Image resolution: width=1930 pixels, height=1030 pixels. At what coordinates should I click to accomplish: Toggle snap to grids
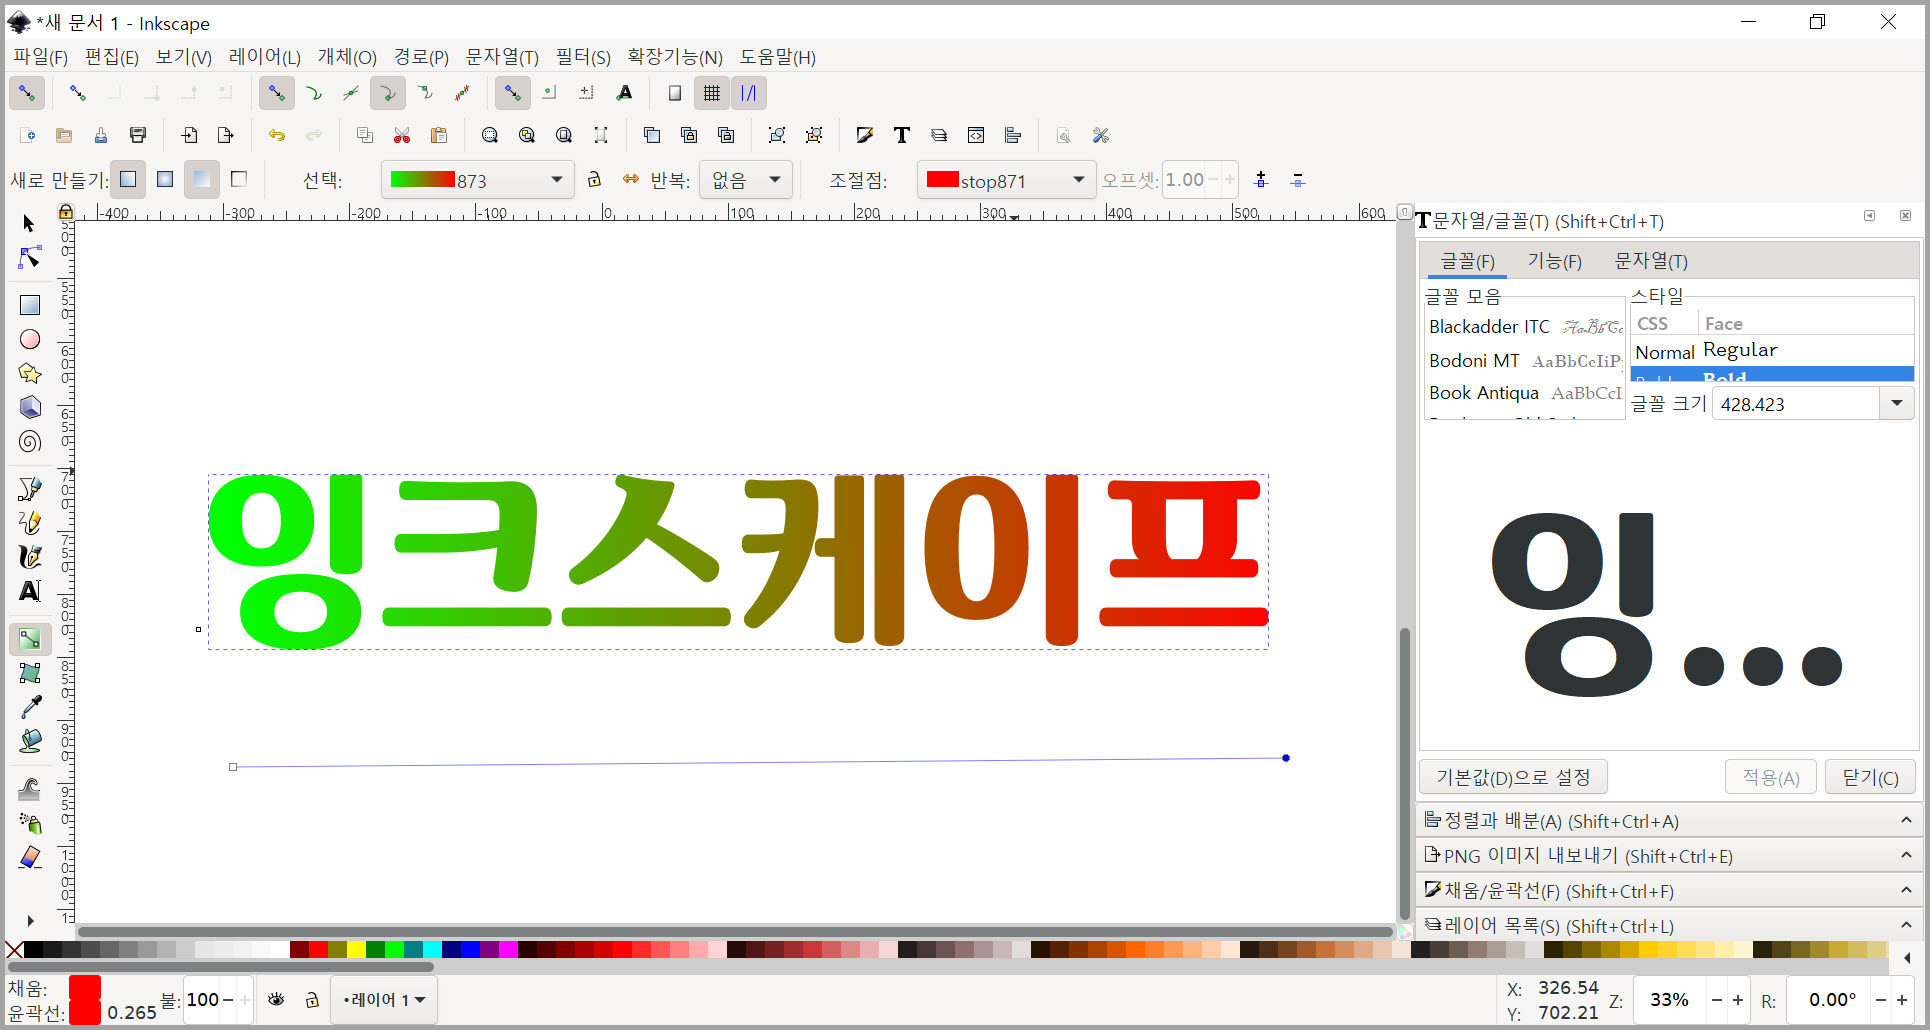point(712,93)
